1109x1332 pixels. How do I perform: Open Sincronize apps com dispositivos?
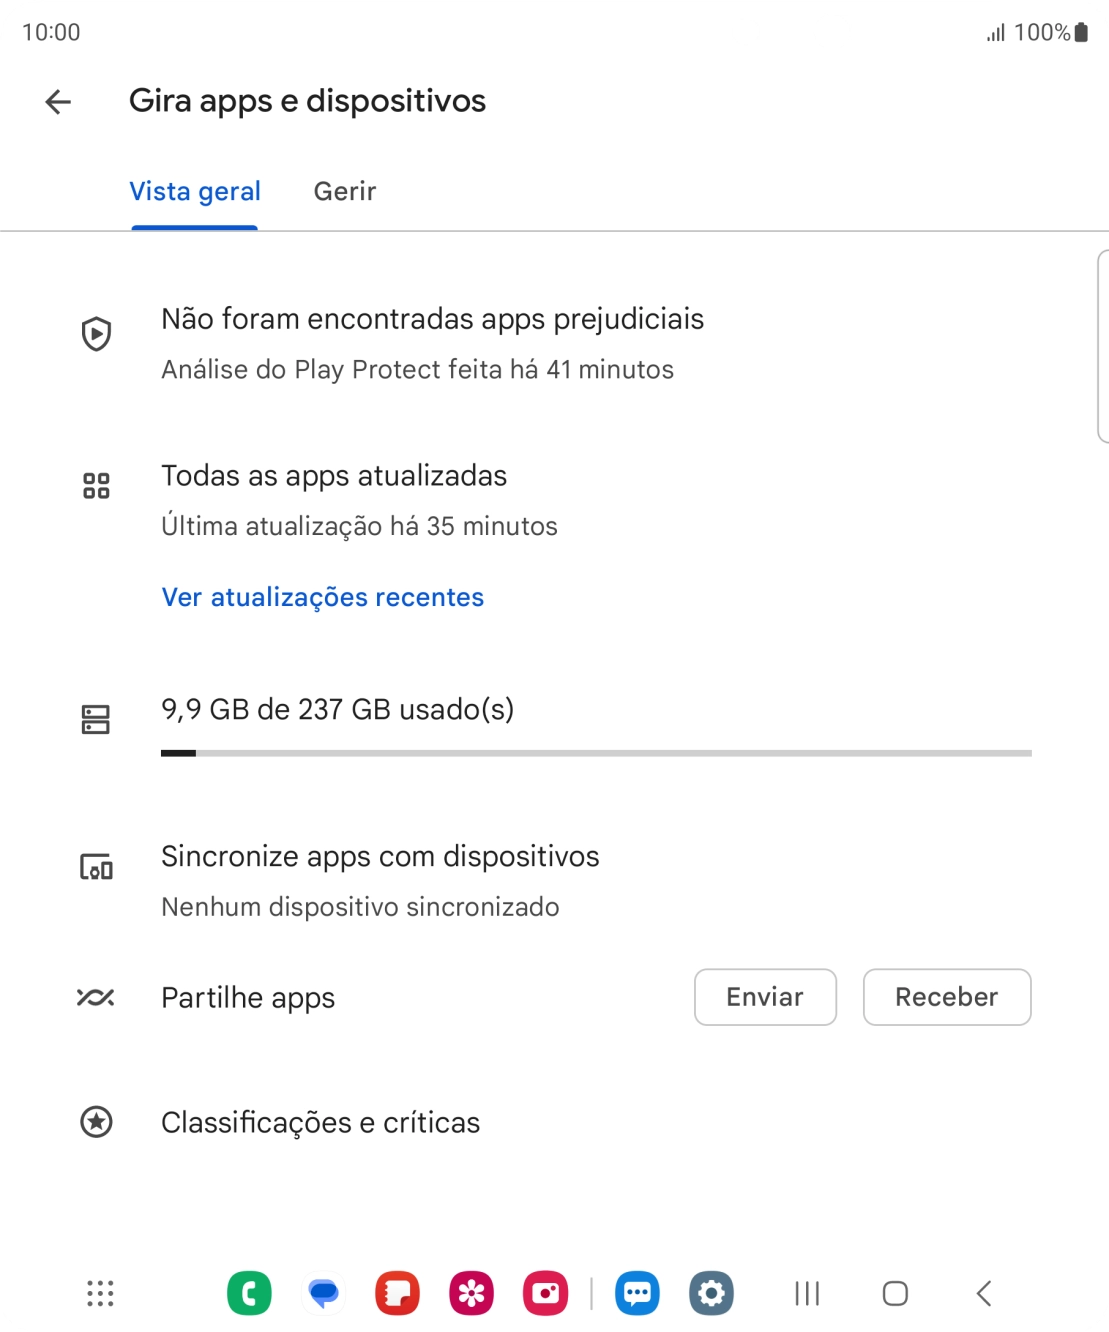click(x=380, y=857)
